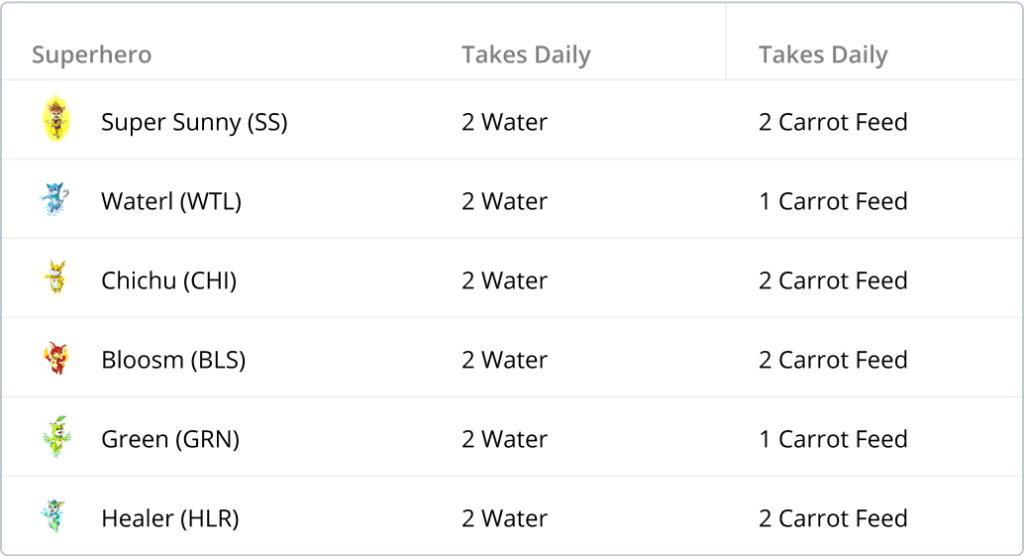
Task: Click the Green (GRN) name
Action: [x=170, y=439]
